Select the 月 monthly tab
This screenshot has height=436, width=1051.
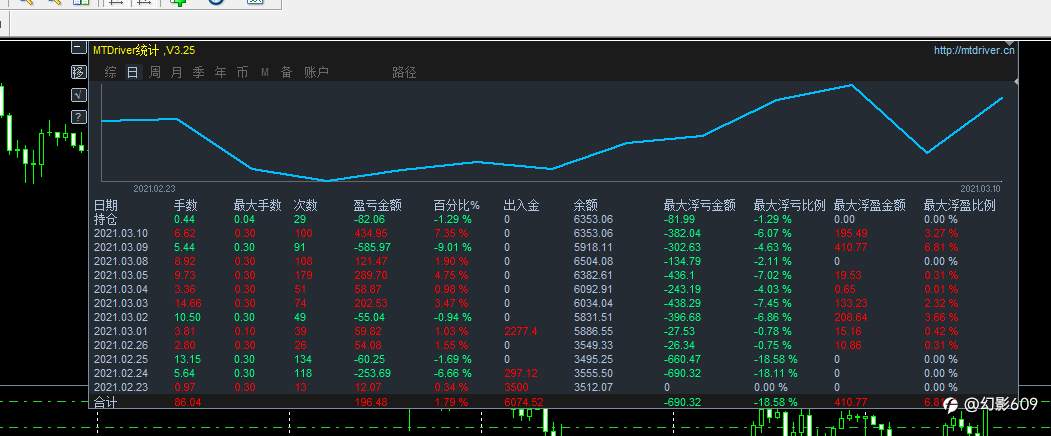click(176, 72)
